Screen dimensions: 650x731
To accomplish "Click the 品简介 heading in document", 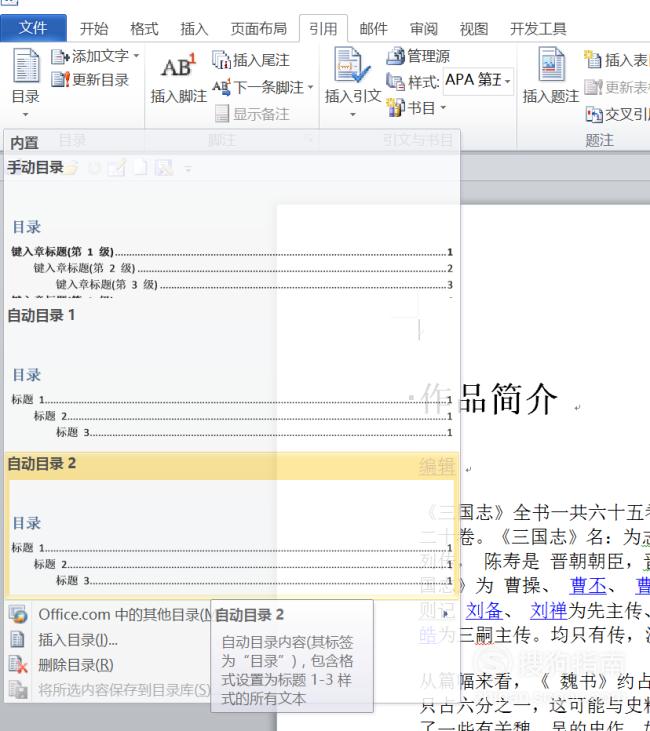I will tap(508, 399).
